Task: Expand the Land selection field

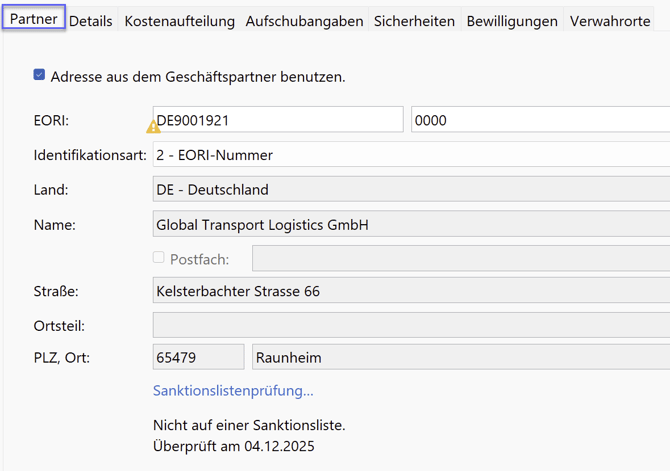Action: click(x=410, y=189)
